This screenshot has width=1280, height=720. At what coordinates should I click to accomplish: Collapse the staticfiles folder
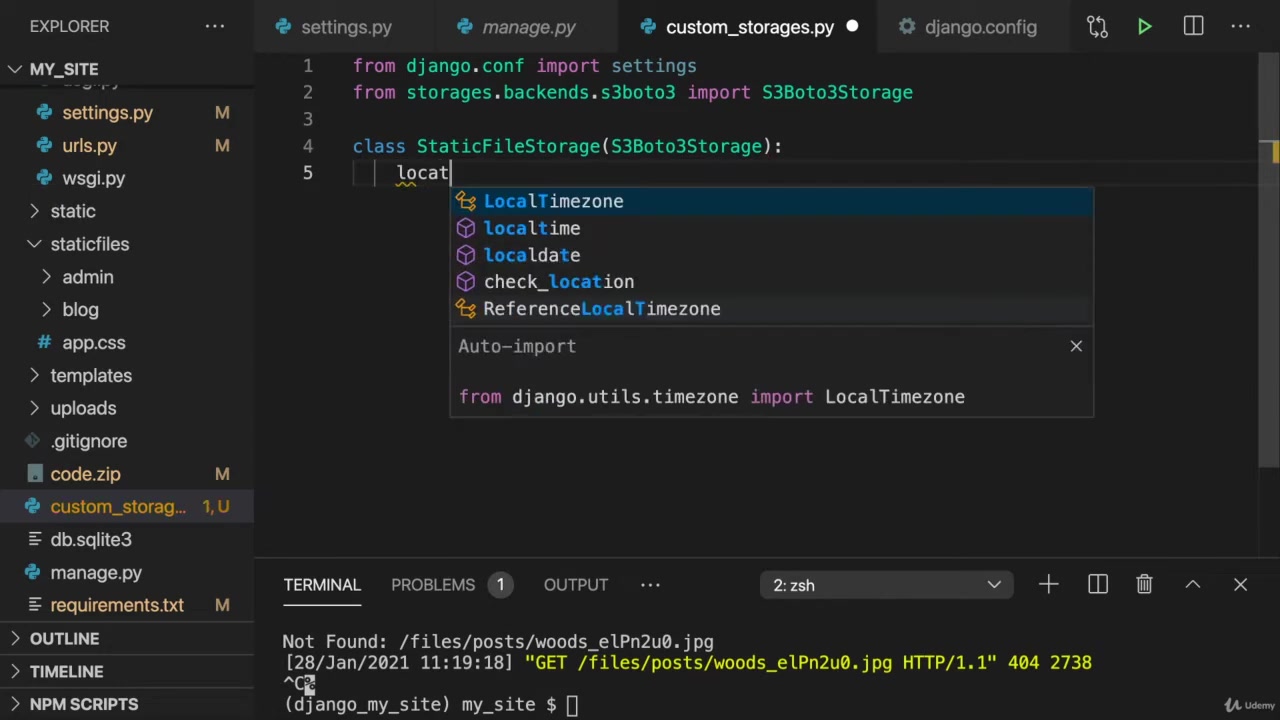click(89, 244)
